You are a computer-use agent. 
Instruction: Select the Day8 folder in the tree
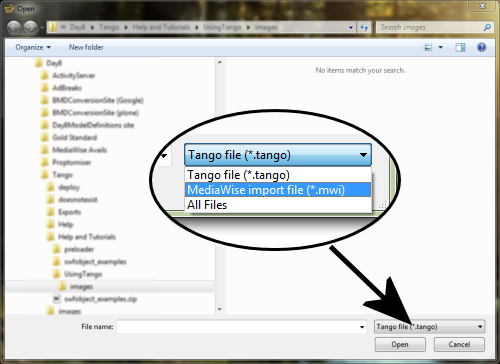pyautogui.click(x=54, y=63)
